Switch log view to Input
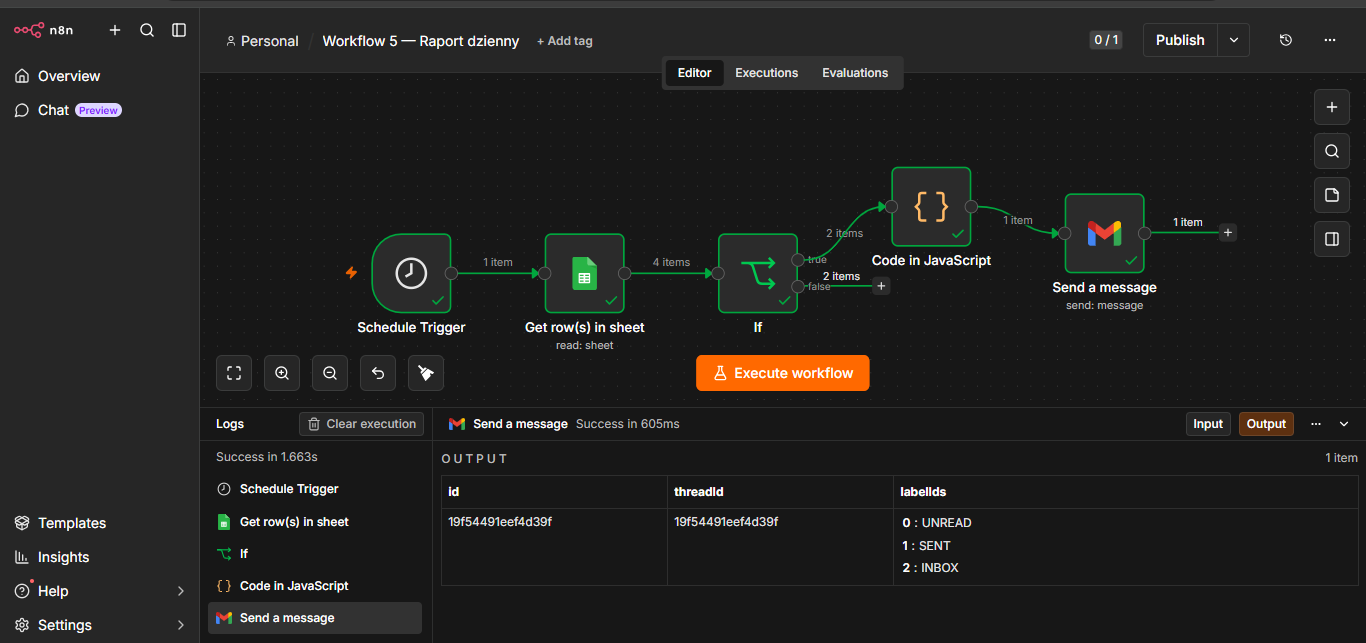 pos(1208,424)
